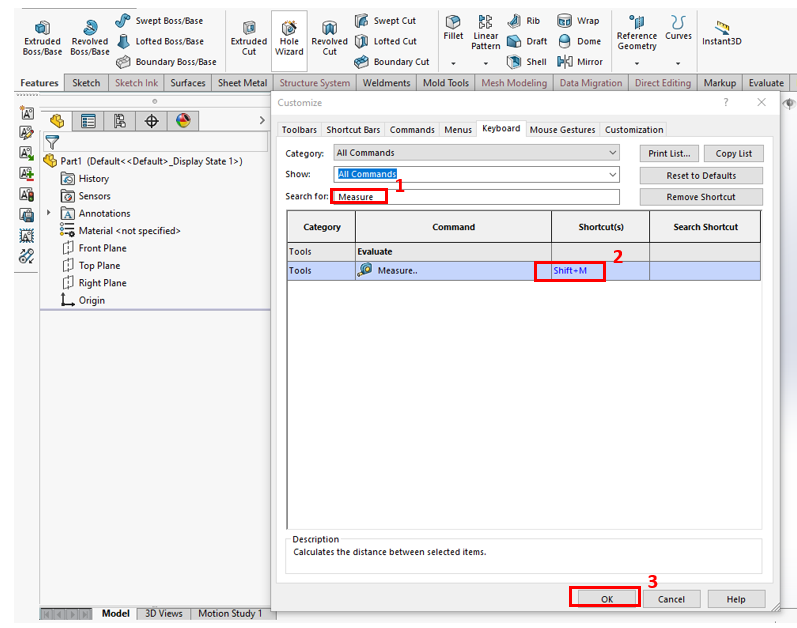Expand the Reference Geometry dropdown arrow
This screenshot has width=797, height=628.
[636, 64]
